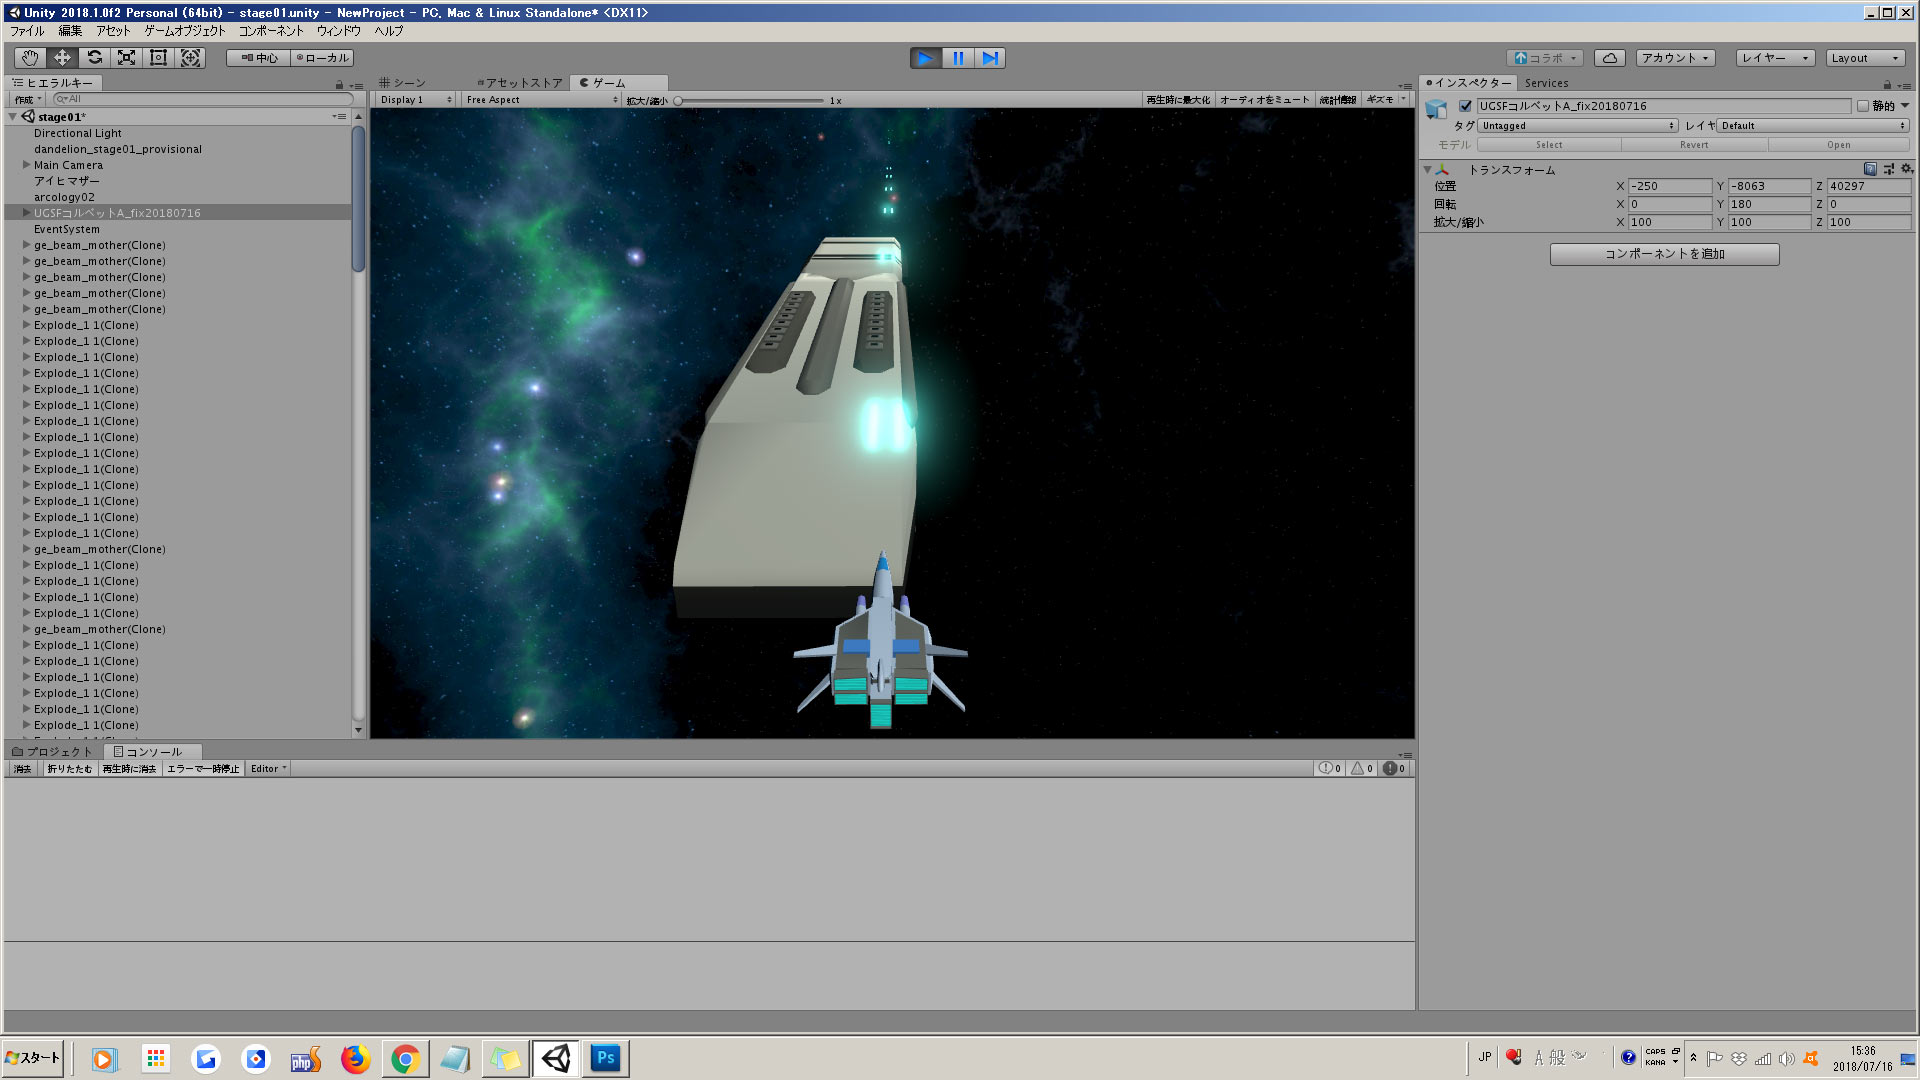The height and width of the screenshot is (1080, 1920).
Task: Select the Move tool icon
Action: 62,58
